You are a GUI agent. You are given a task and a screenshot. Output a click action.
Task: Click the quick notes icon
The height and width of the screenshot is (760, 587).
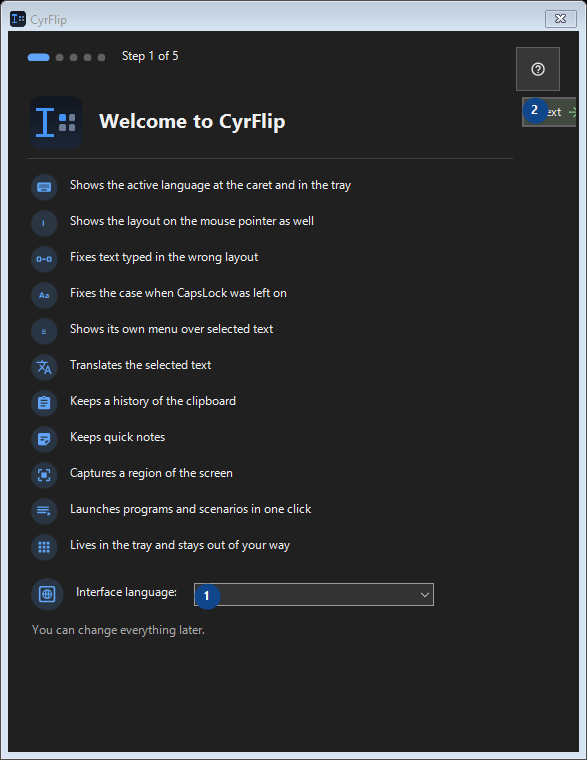[x=44, y=439]
